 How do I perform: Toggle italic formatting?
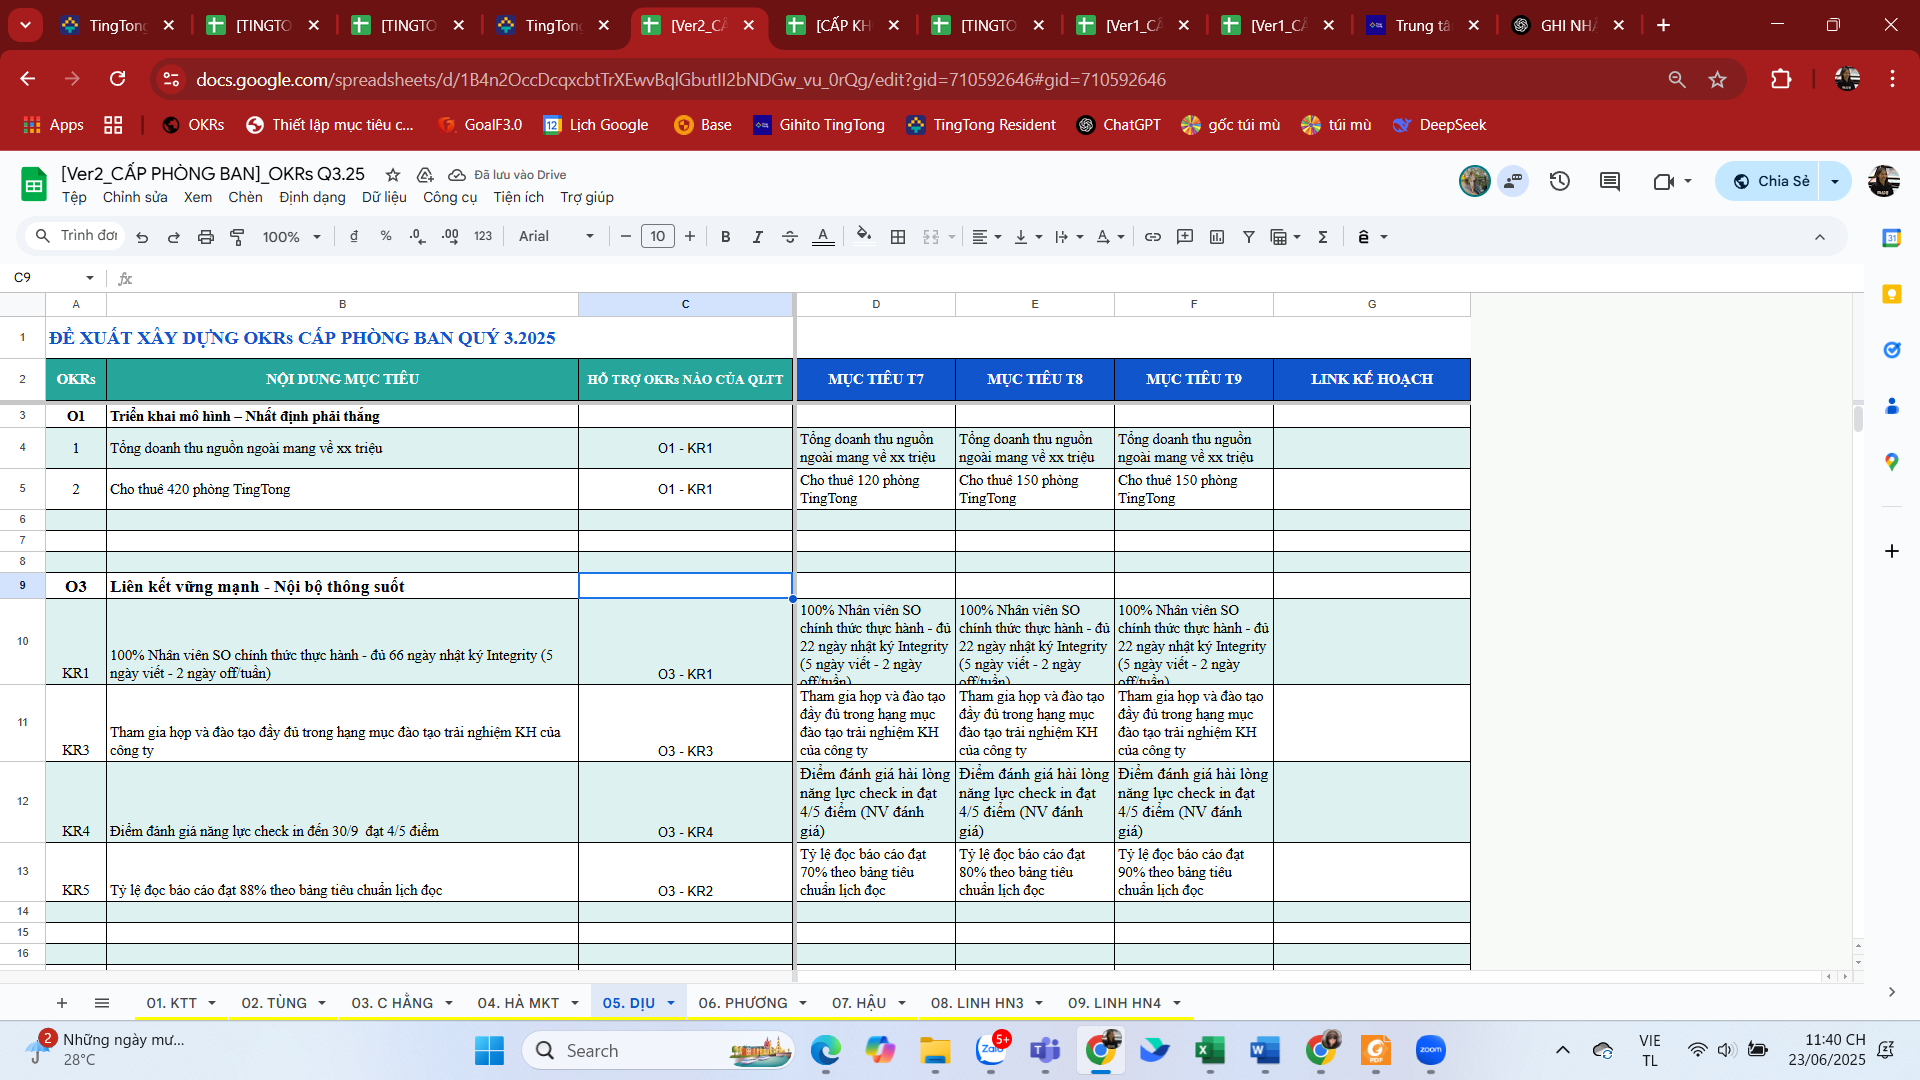point(757,237)
